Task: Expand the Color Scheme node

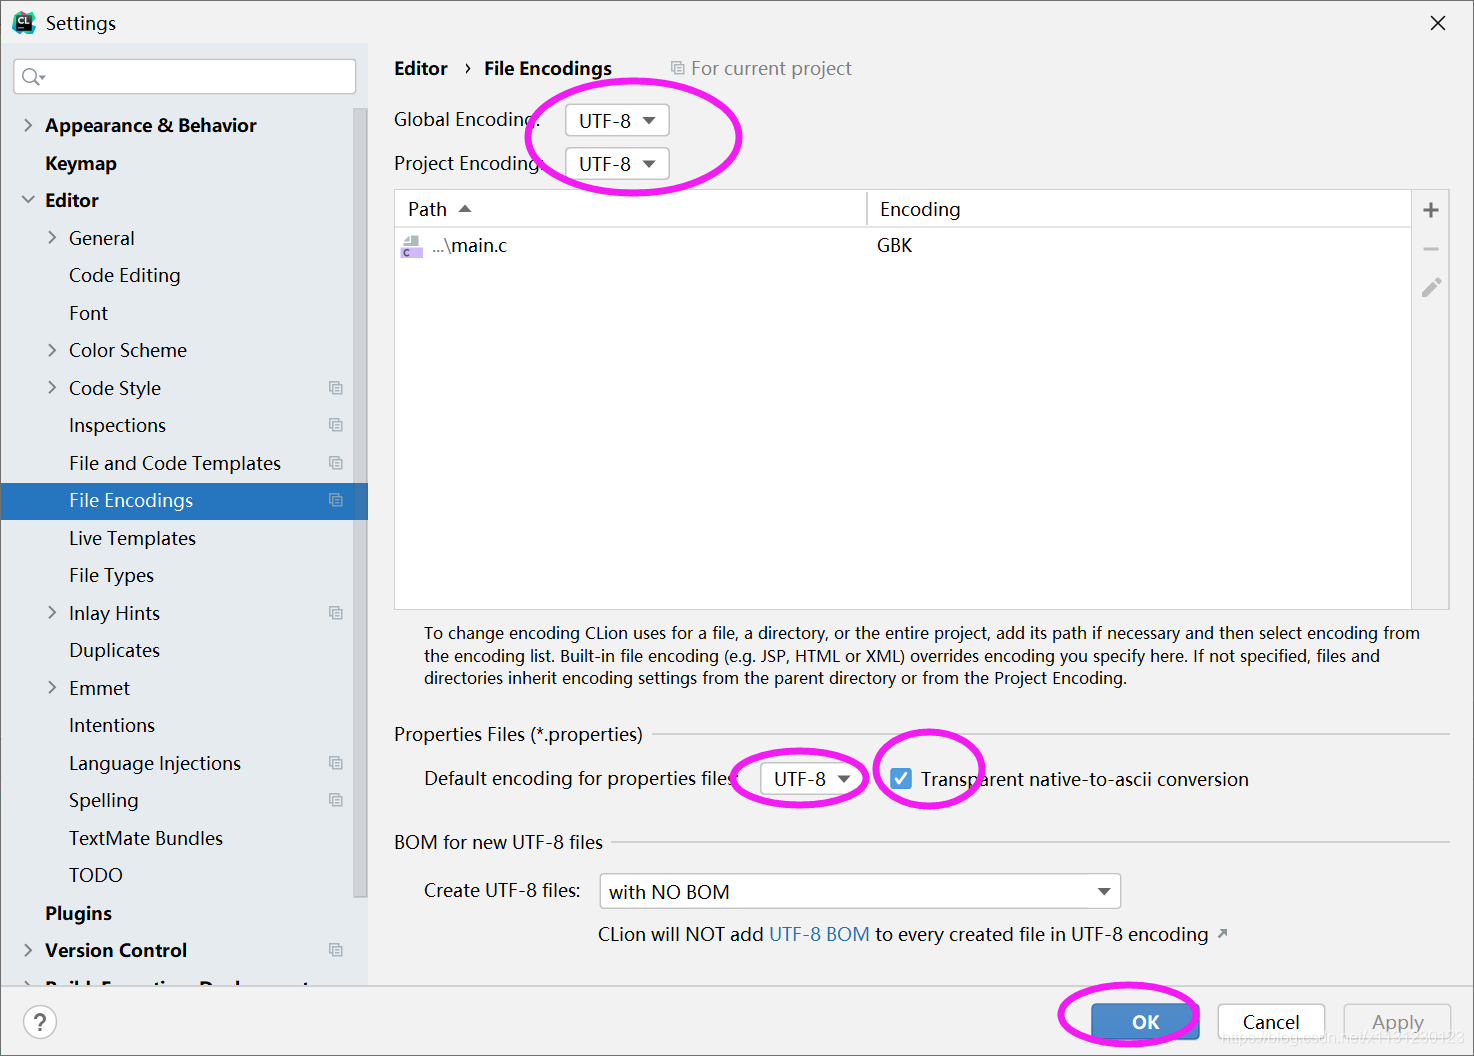Action: [52, 350]
